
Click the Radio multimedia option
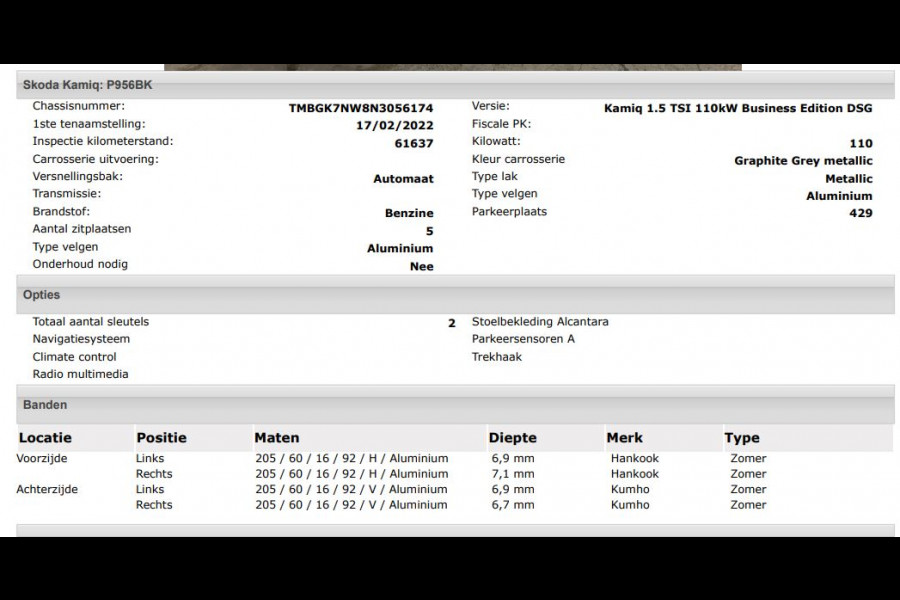[80, 374]
